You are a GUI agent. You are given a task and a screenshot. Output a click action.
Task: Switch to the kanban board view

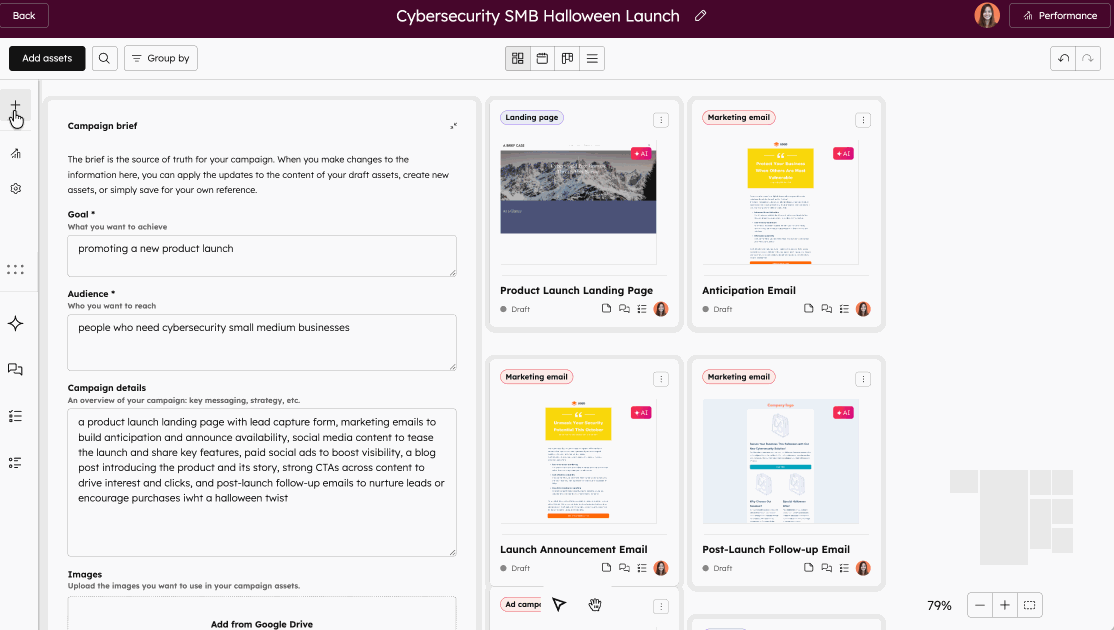click(x=567, y=59)
